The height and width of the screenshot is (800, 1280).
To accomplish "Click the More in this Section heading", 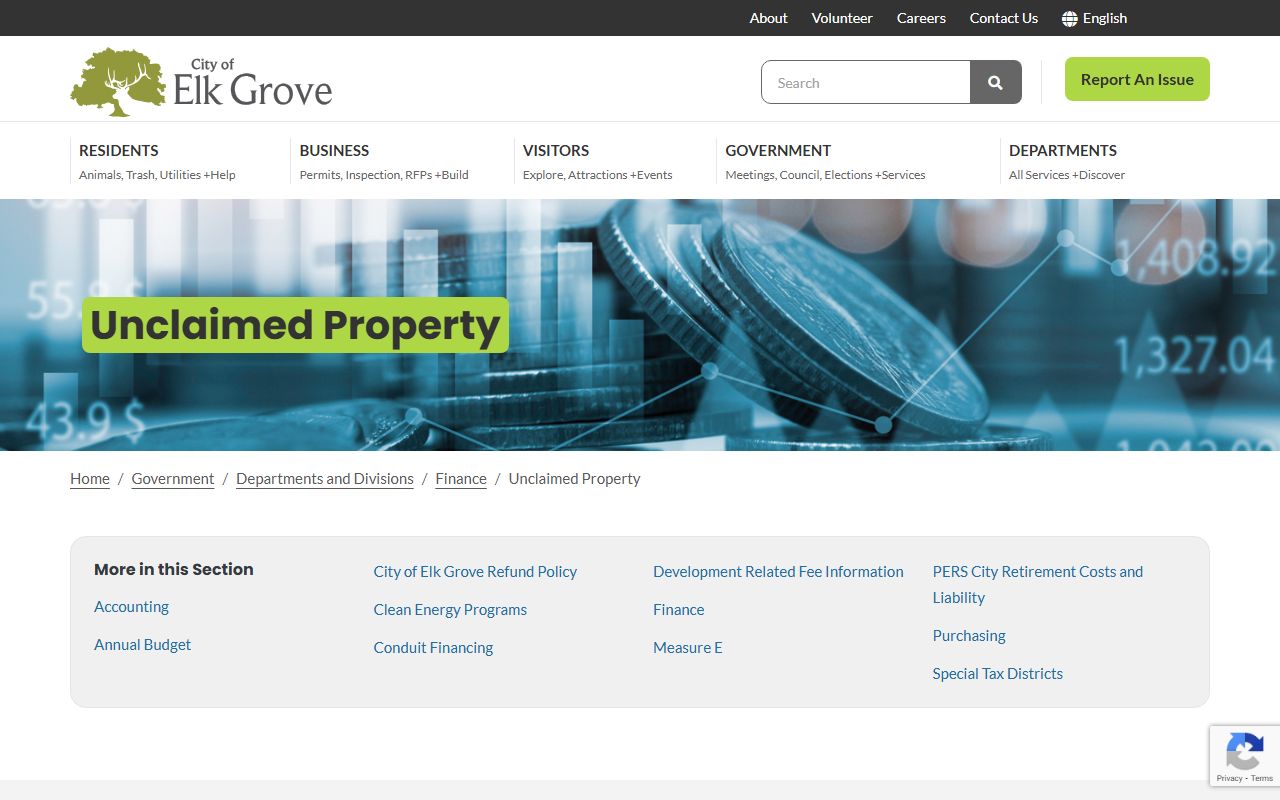I will click(174, 569).
